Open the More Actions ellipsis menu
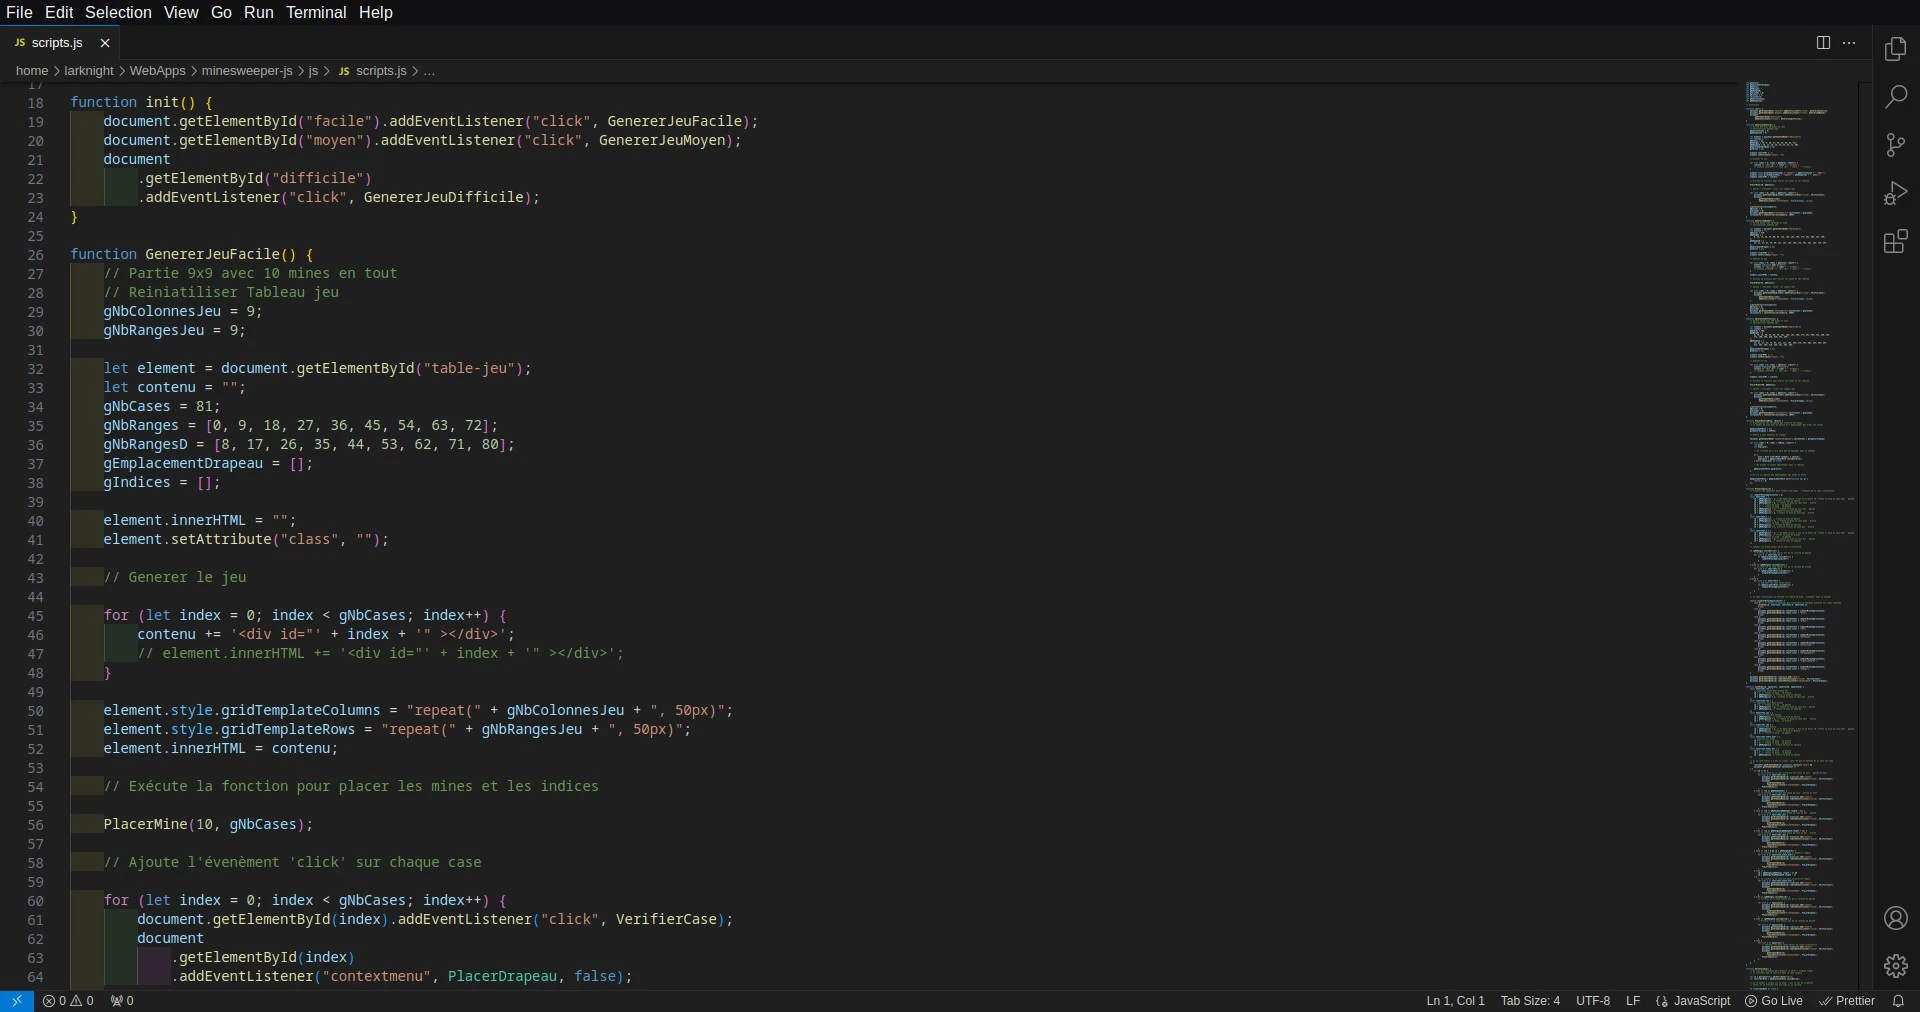The height and width of the screenshot is (1012, 1920). pyautogui.click(x=1849, y=43)
